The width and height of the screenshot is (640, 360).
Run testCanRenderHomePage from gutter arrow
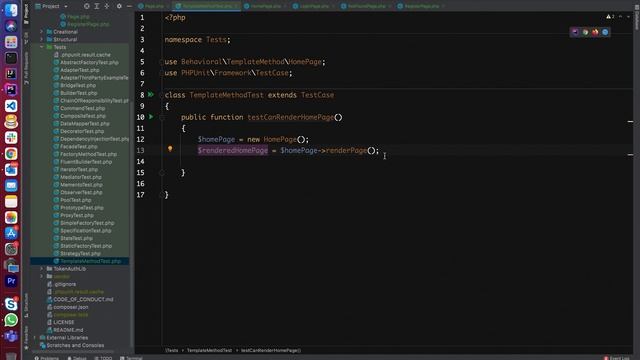pos(151,117)
